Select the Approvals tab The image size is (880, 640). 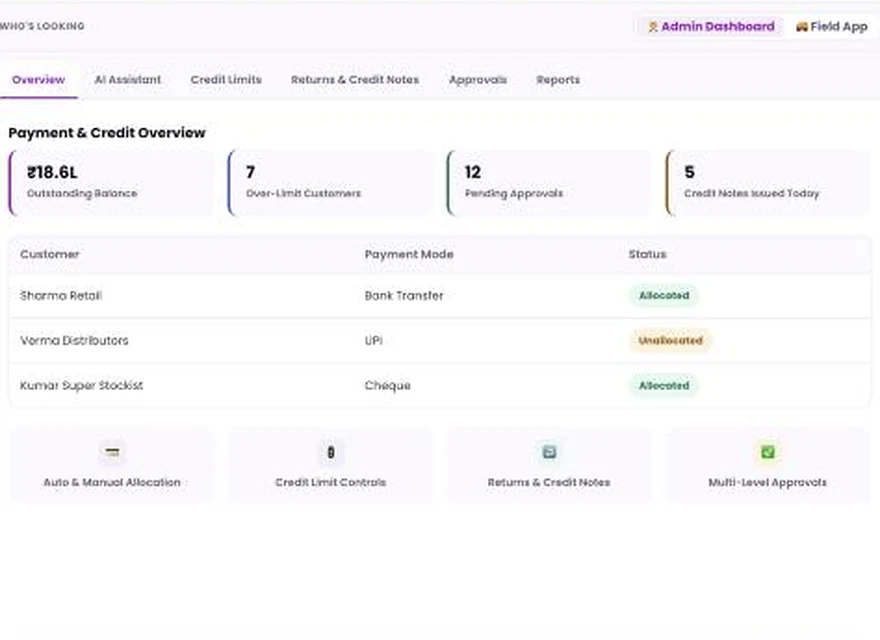[x=478, y=80]
